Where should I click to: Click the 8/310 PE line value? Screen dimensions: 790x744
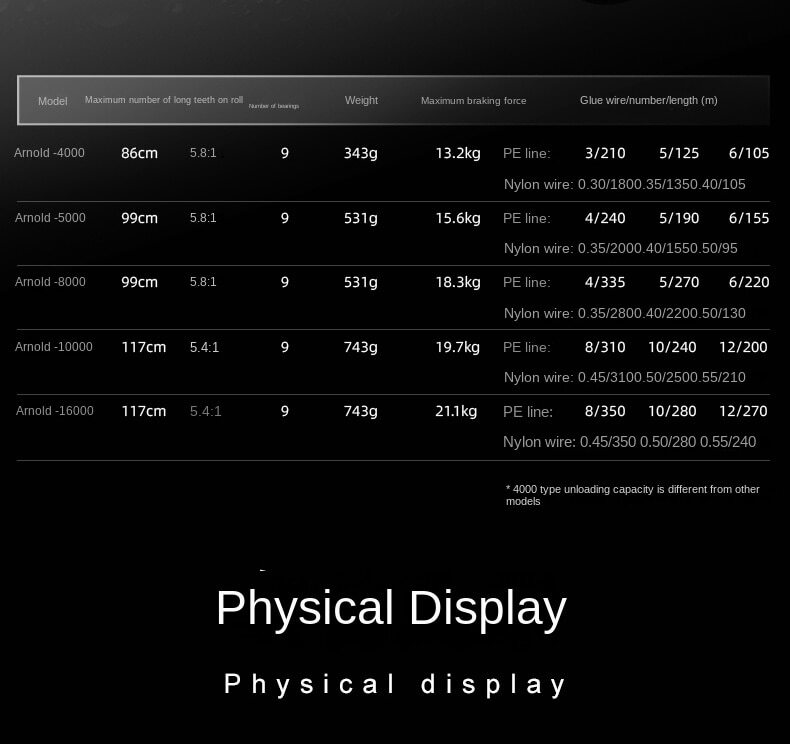605,347
